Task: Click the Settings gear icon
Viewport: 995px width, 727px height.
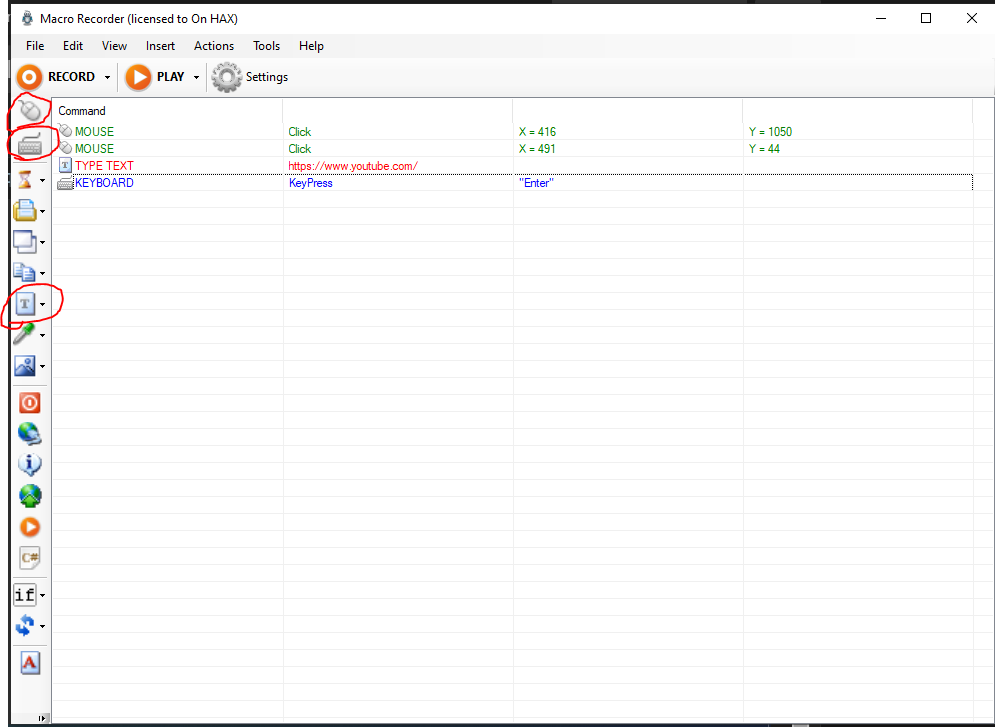Action: pos(227,77)
